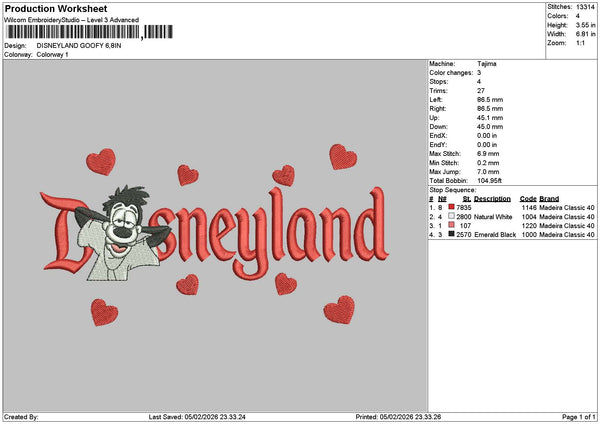This screenshot has width=600, height=424.
Task: Click the Zoom value '1:1'
Action: click(580, 43)
